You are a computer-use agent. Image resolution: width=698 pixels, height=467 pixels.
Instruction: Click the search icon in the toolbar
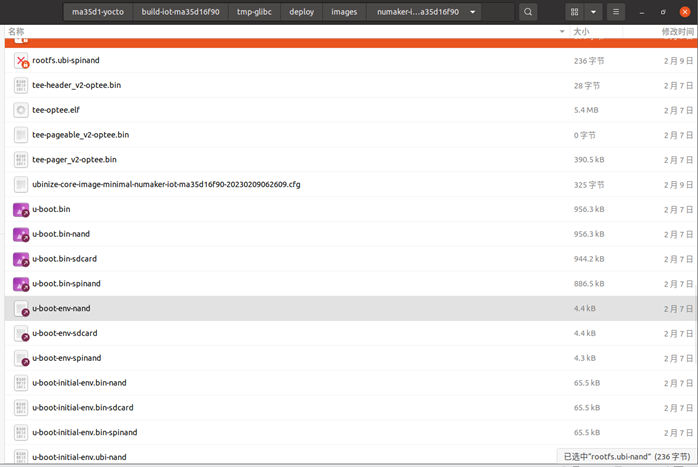(528, 12)
